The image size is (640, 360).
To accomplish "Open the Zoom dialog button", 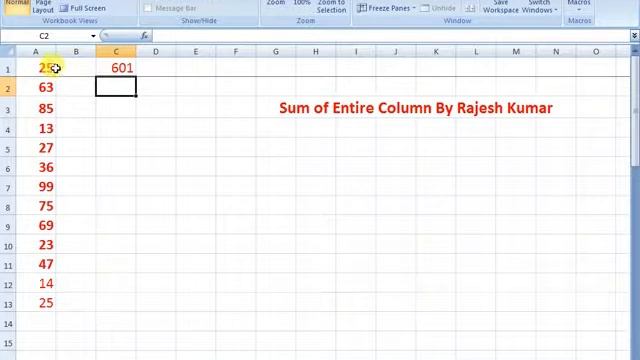I will pyautogui.click(x=276, y=3).
